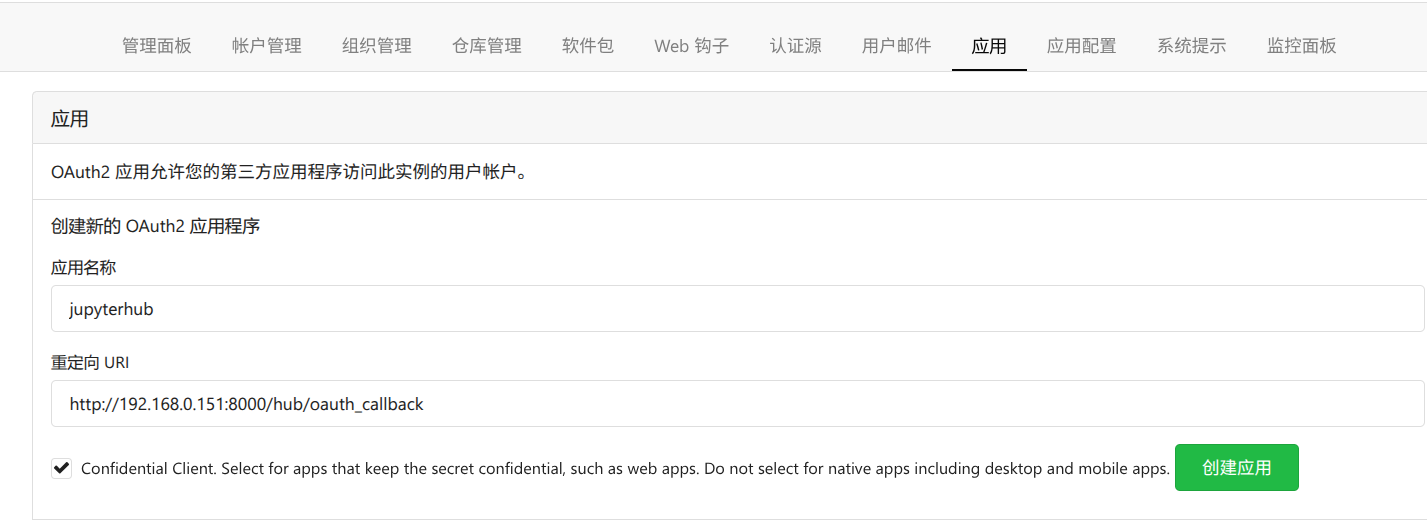Select the 仓库管理 tab

tap(486, 46)
